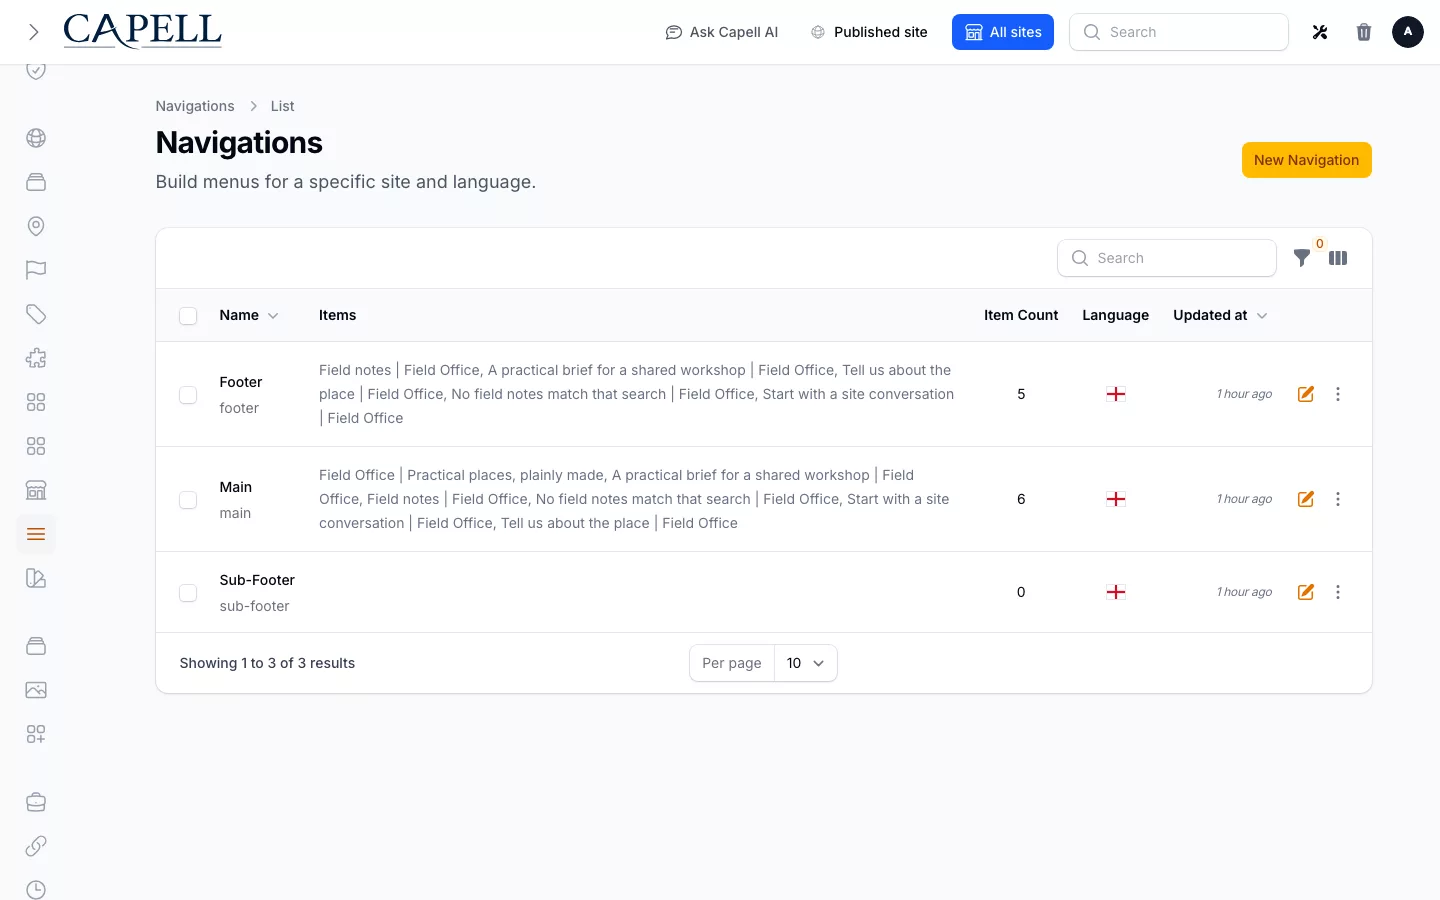Focus the global Search field in top bar
The height and width of the screenshot is (900, 1440).
tap(1179, 32)
